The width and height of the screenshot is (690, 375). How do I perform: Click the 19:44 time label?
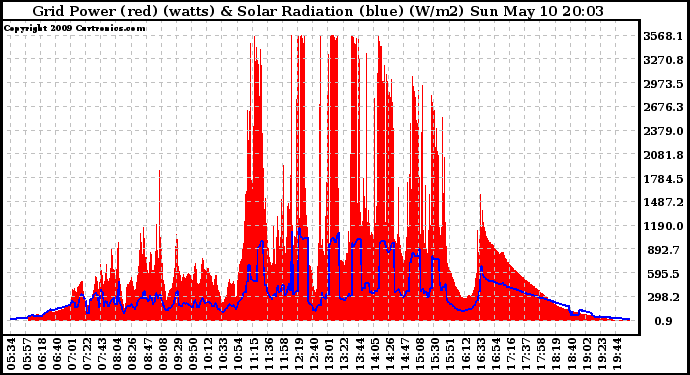click(615, 353)
